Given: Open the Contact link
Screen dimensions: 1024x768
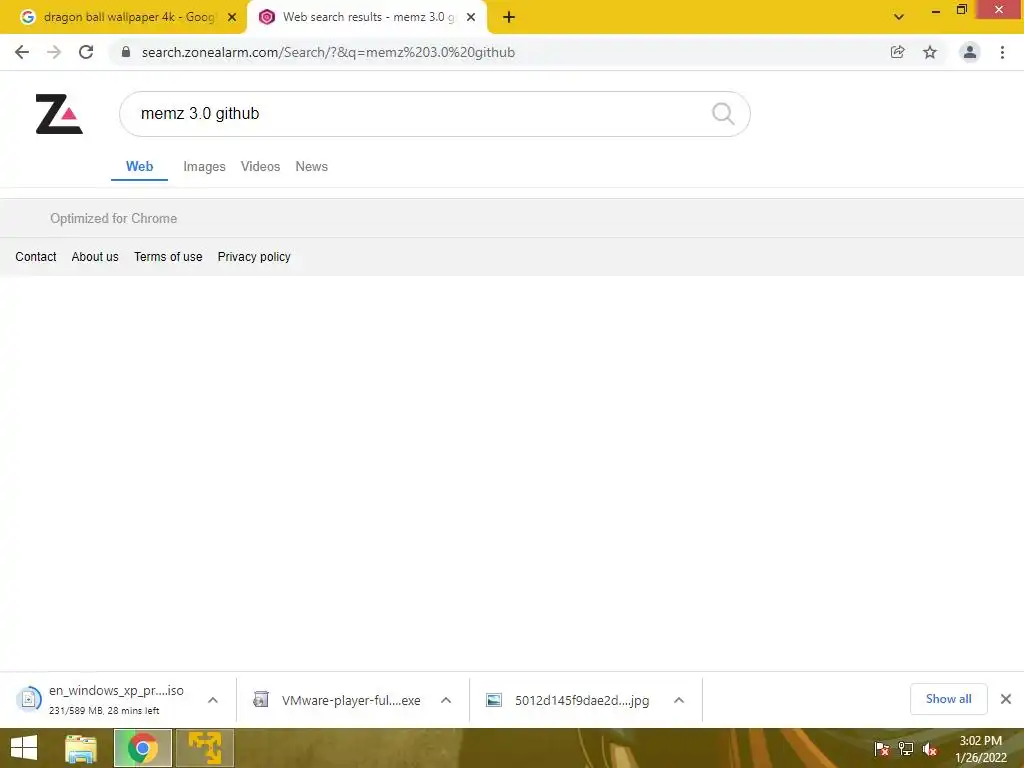Looking at the screenshot, I should [36, 257].
